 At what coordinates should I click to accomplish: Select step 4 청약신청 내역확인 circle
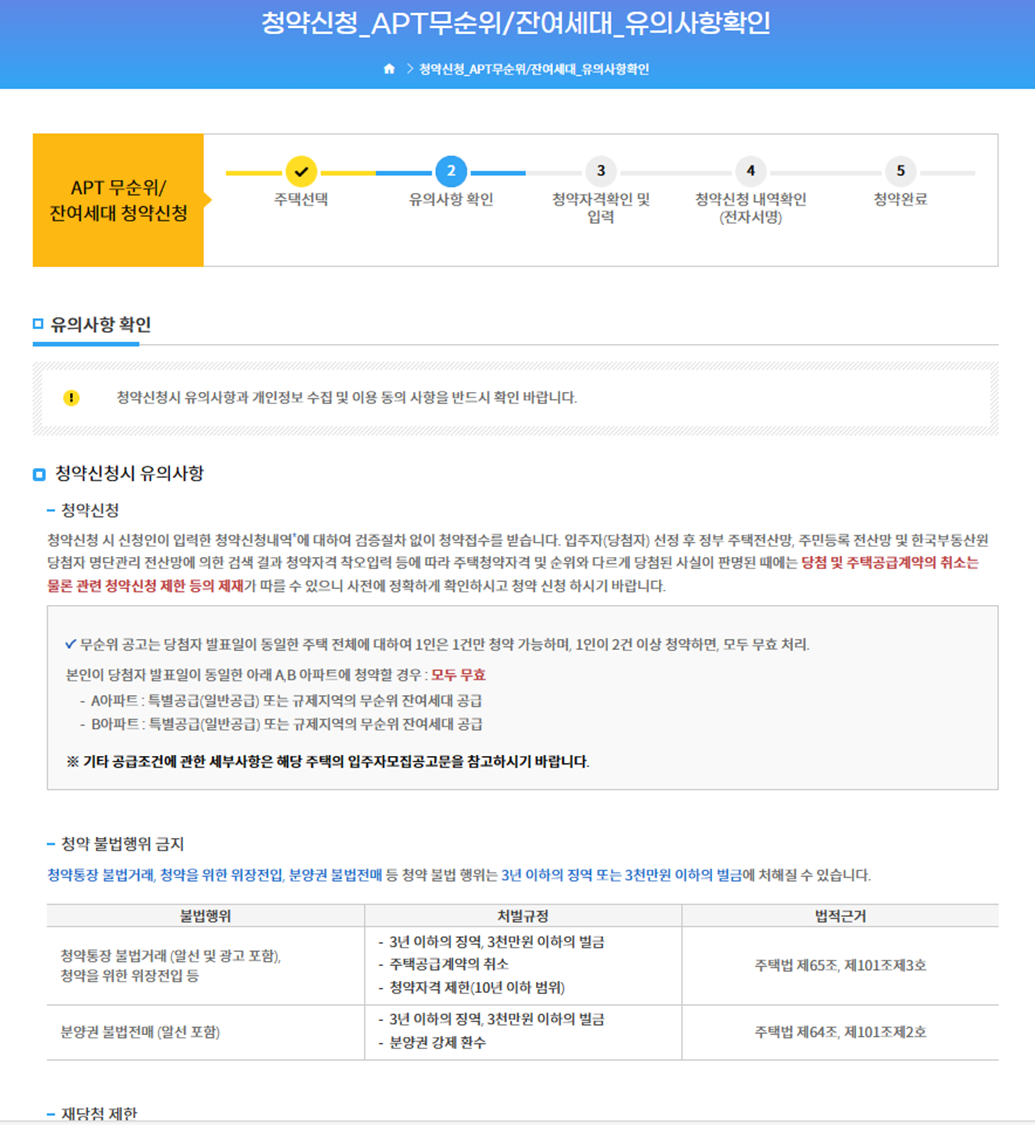tap(751, 172)
